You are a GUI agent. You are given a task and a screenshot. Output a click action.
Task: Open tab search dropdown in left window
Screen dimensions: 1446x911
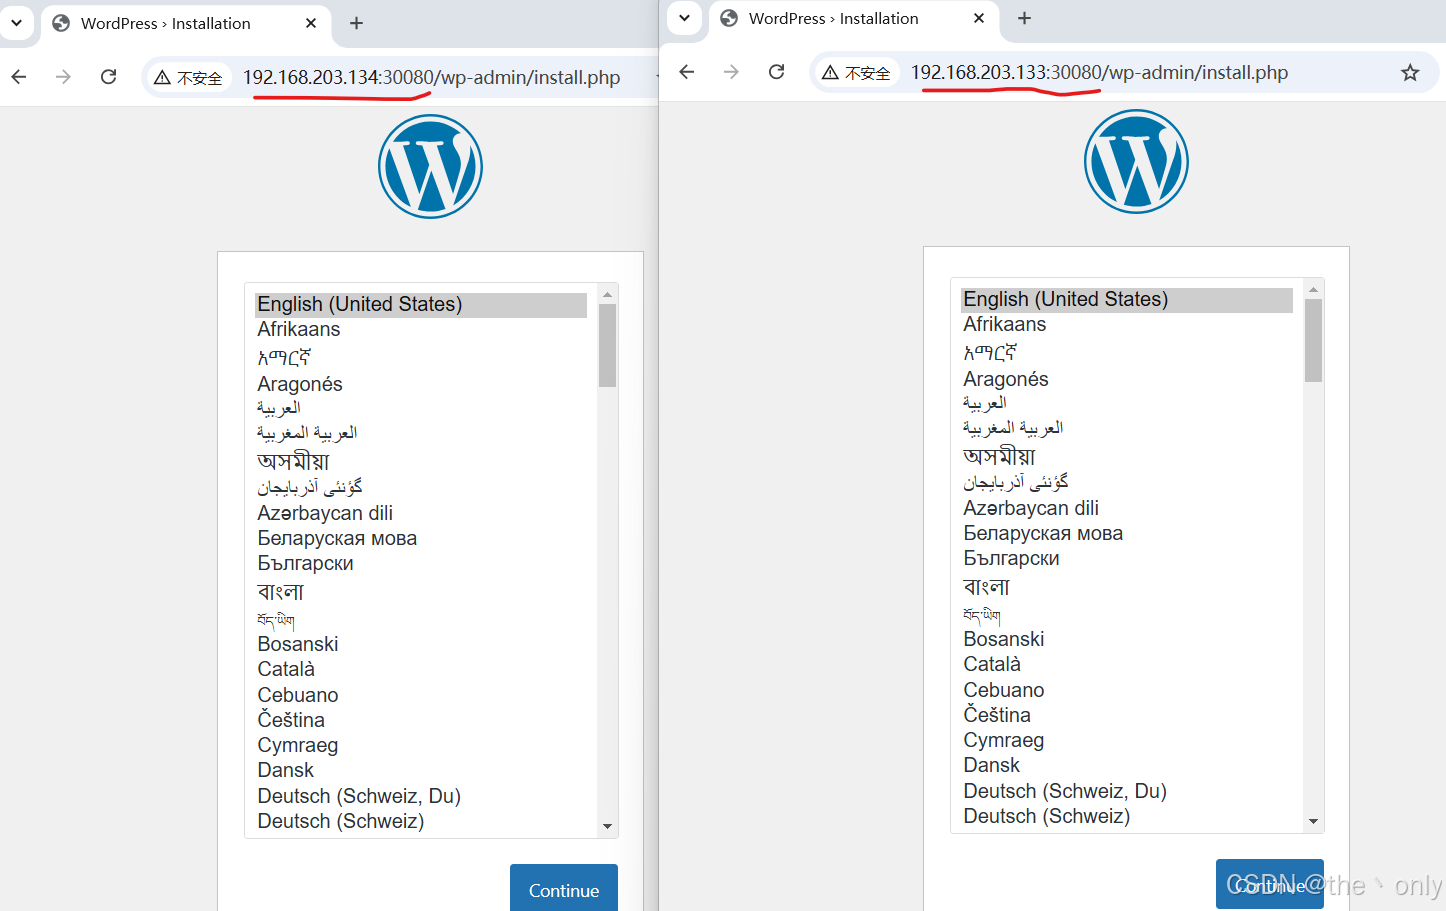(x=16, y=22)
